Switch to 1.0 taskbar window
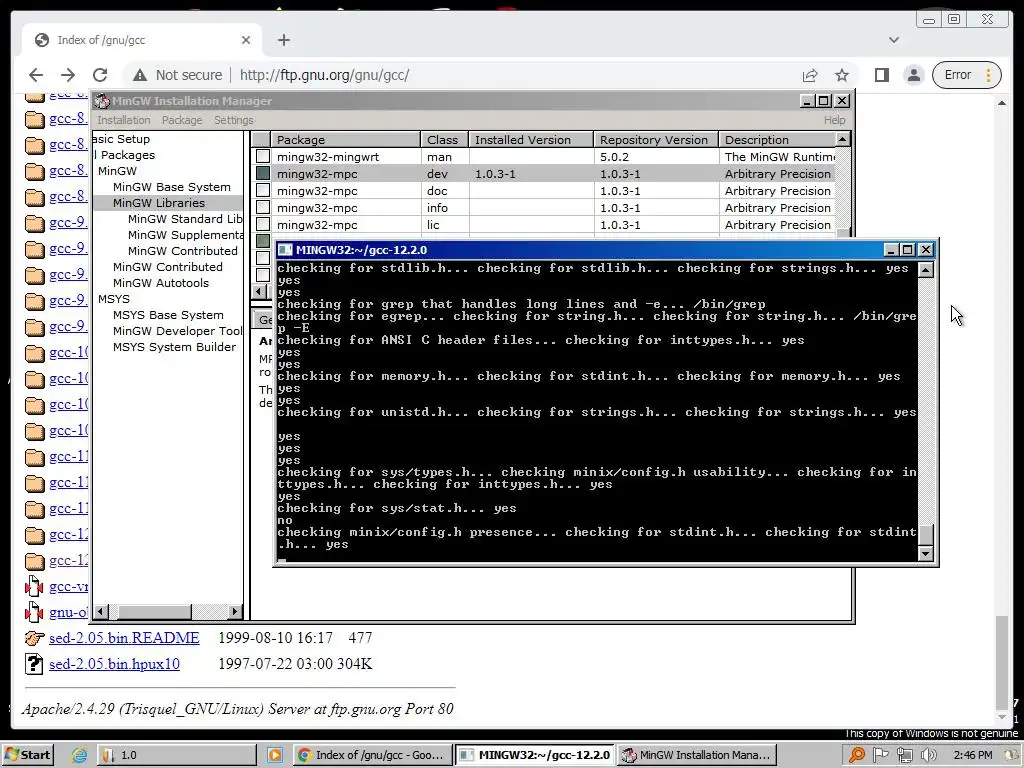 tap(176, 755)
